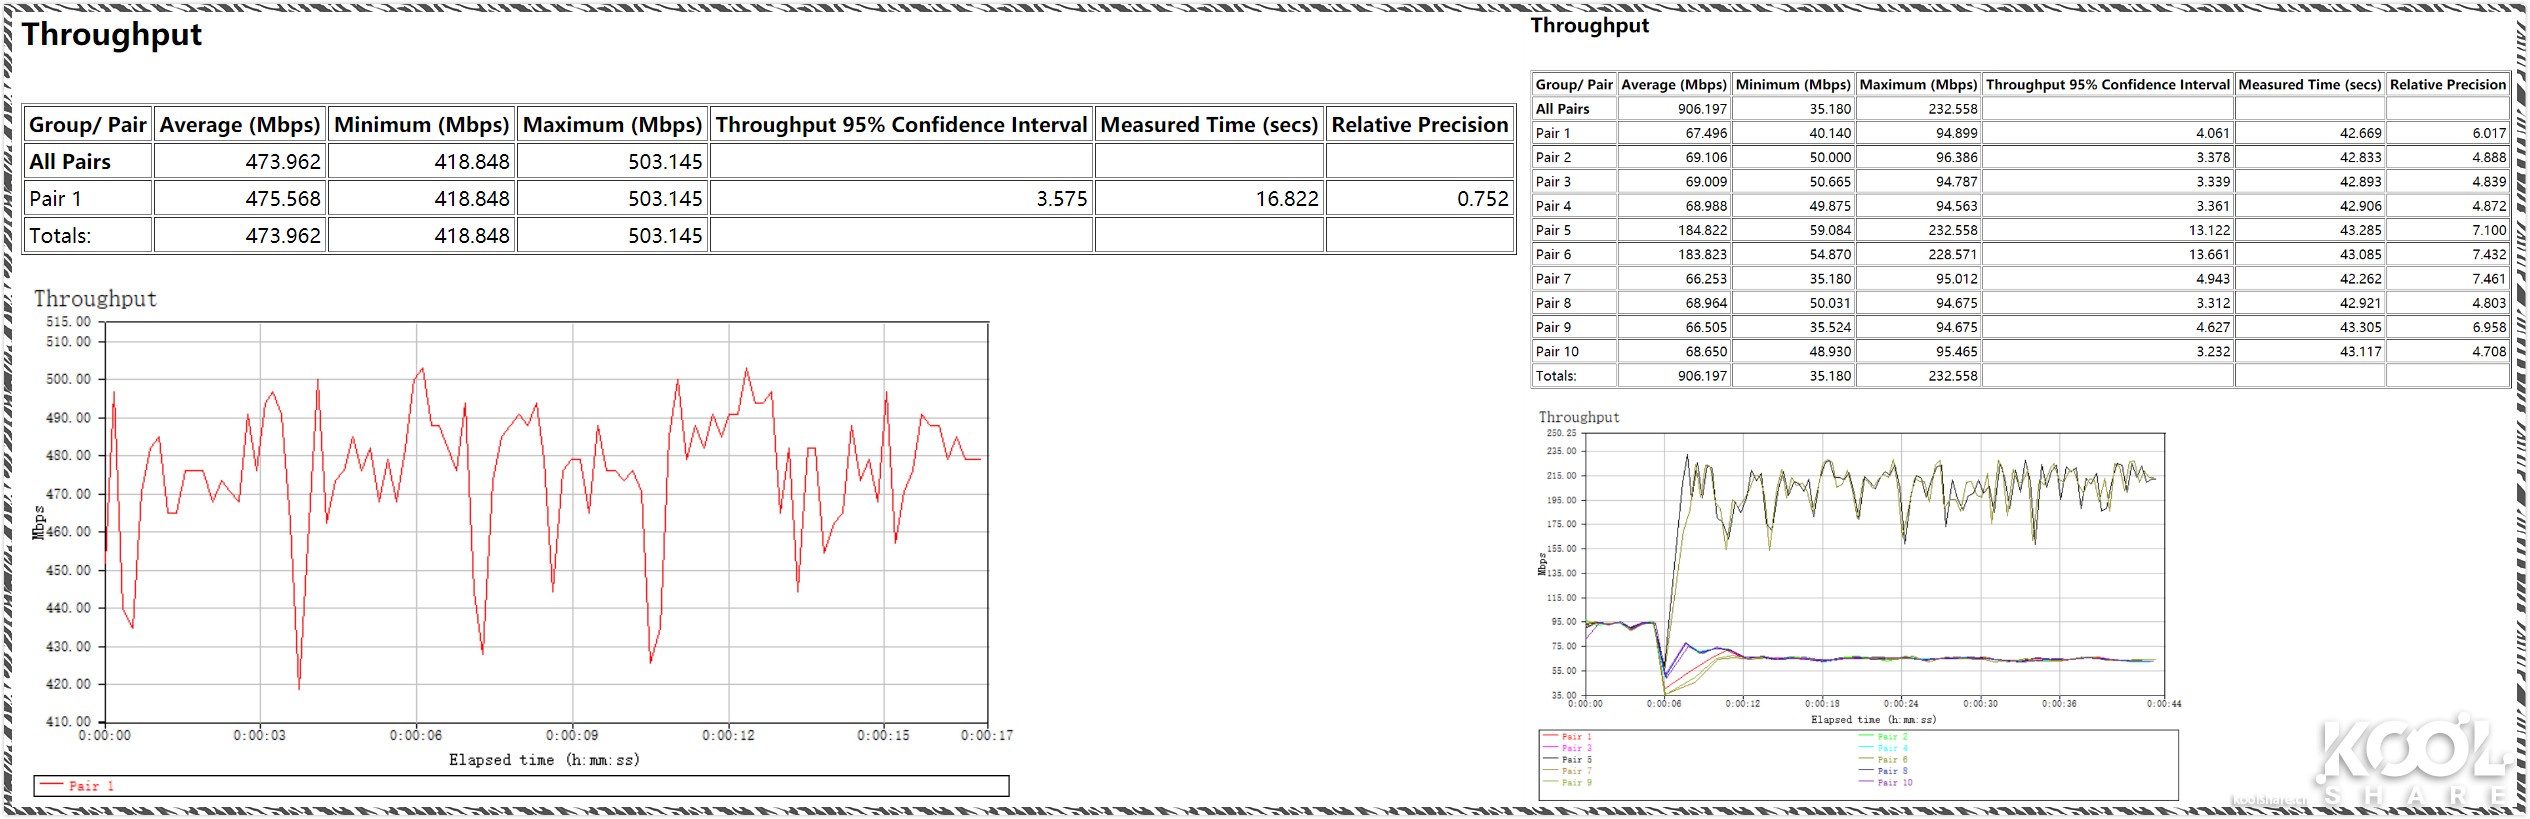The image size is (2530, 819).
Task: Click the 4.943 confidence interval cell
Action: (x=2108, y=279)
